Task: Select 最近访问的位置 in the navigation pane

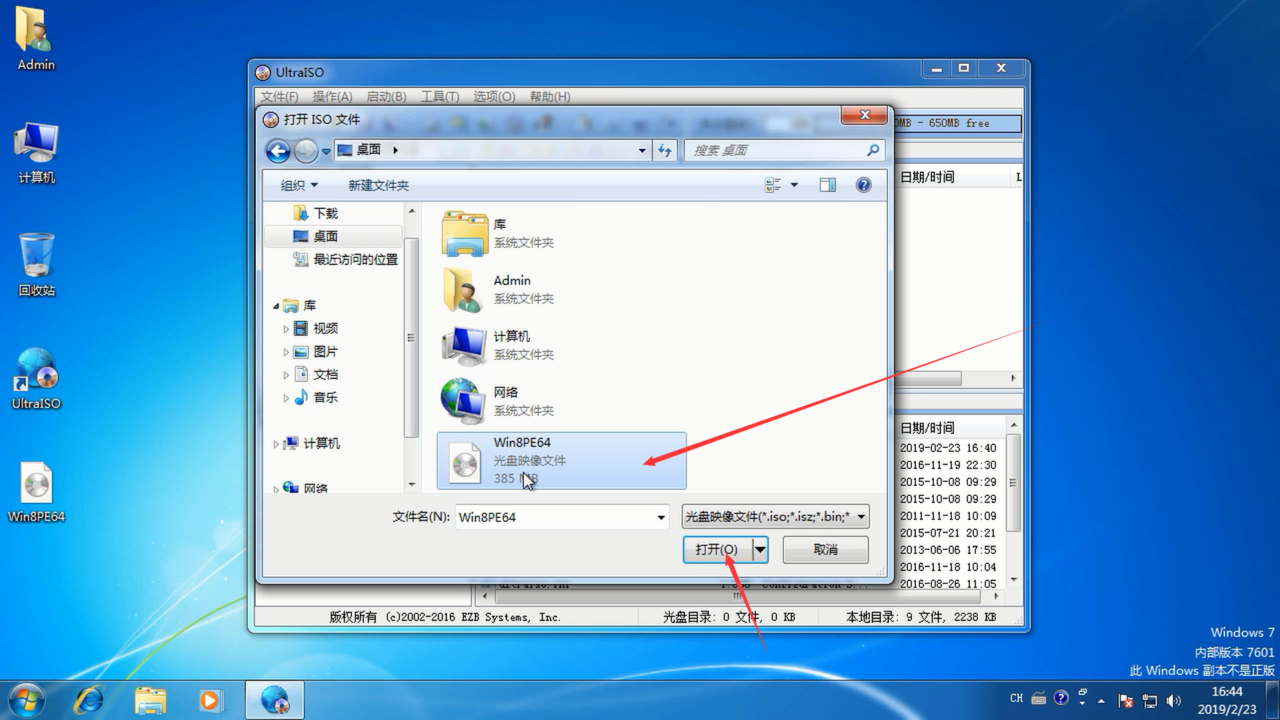Action: [x=346, y=259]
